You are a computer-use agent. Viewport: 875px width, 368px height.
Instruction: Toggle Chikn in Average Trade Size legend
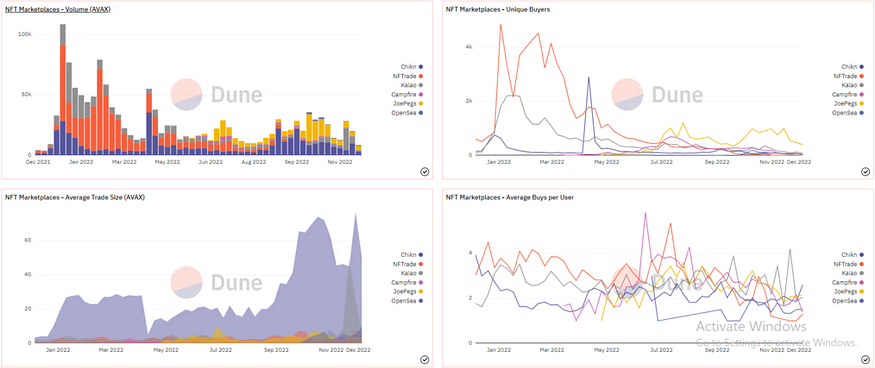[x=412, y=254]
